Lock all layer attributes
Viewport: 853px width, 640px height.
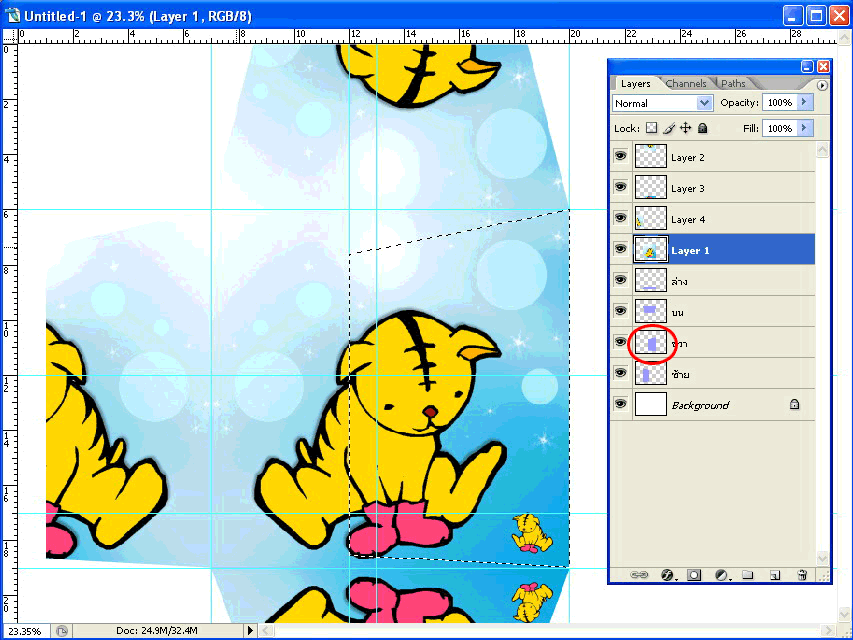point(702,128)
